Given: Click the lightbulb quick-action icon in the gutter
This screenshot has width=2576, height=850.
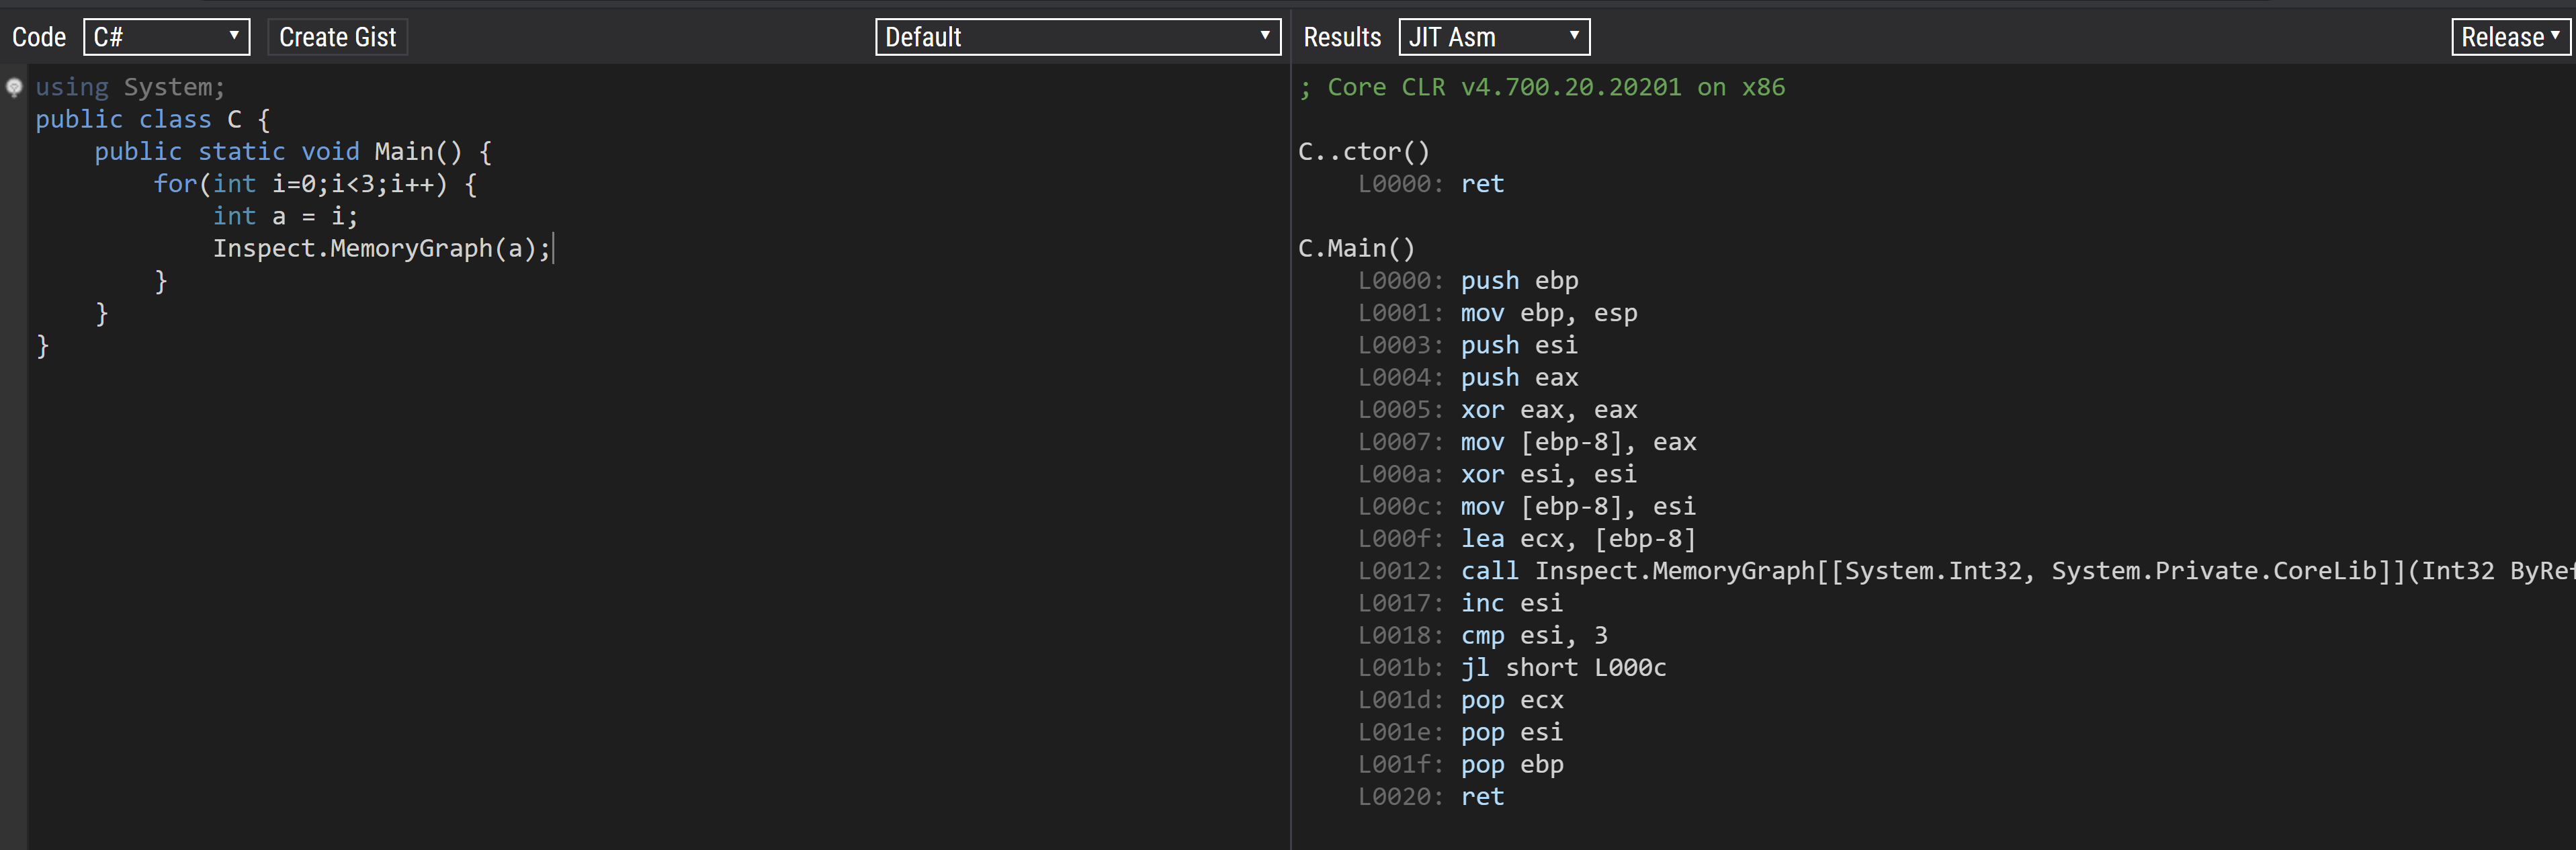Looking at the screenshot, I should pyautogui.click(x=14, y=88).
